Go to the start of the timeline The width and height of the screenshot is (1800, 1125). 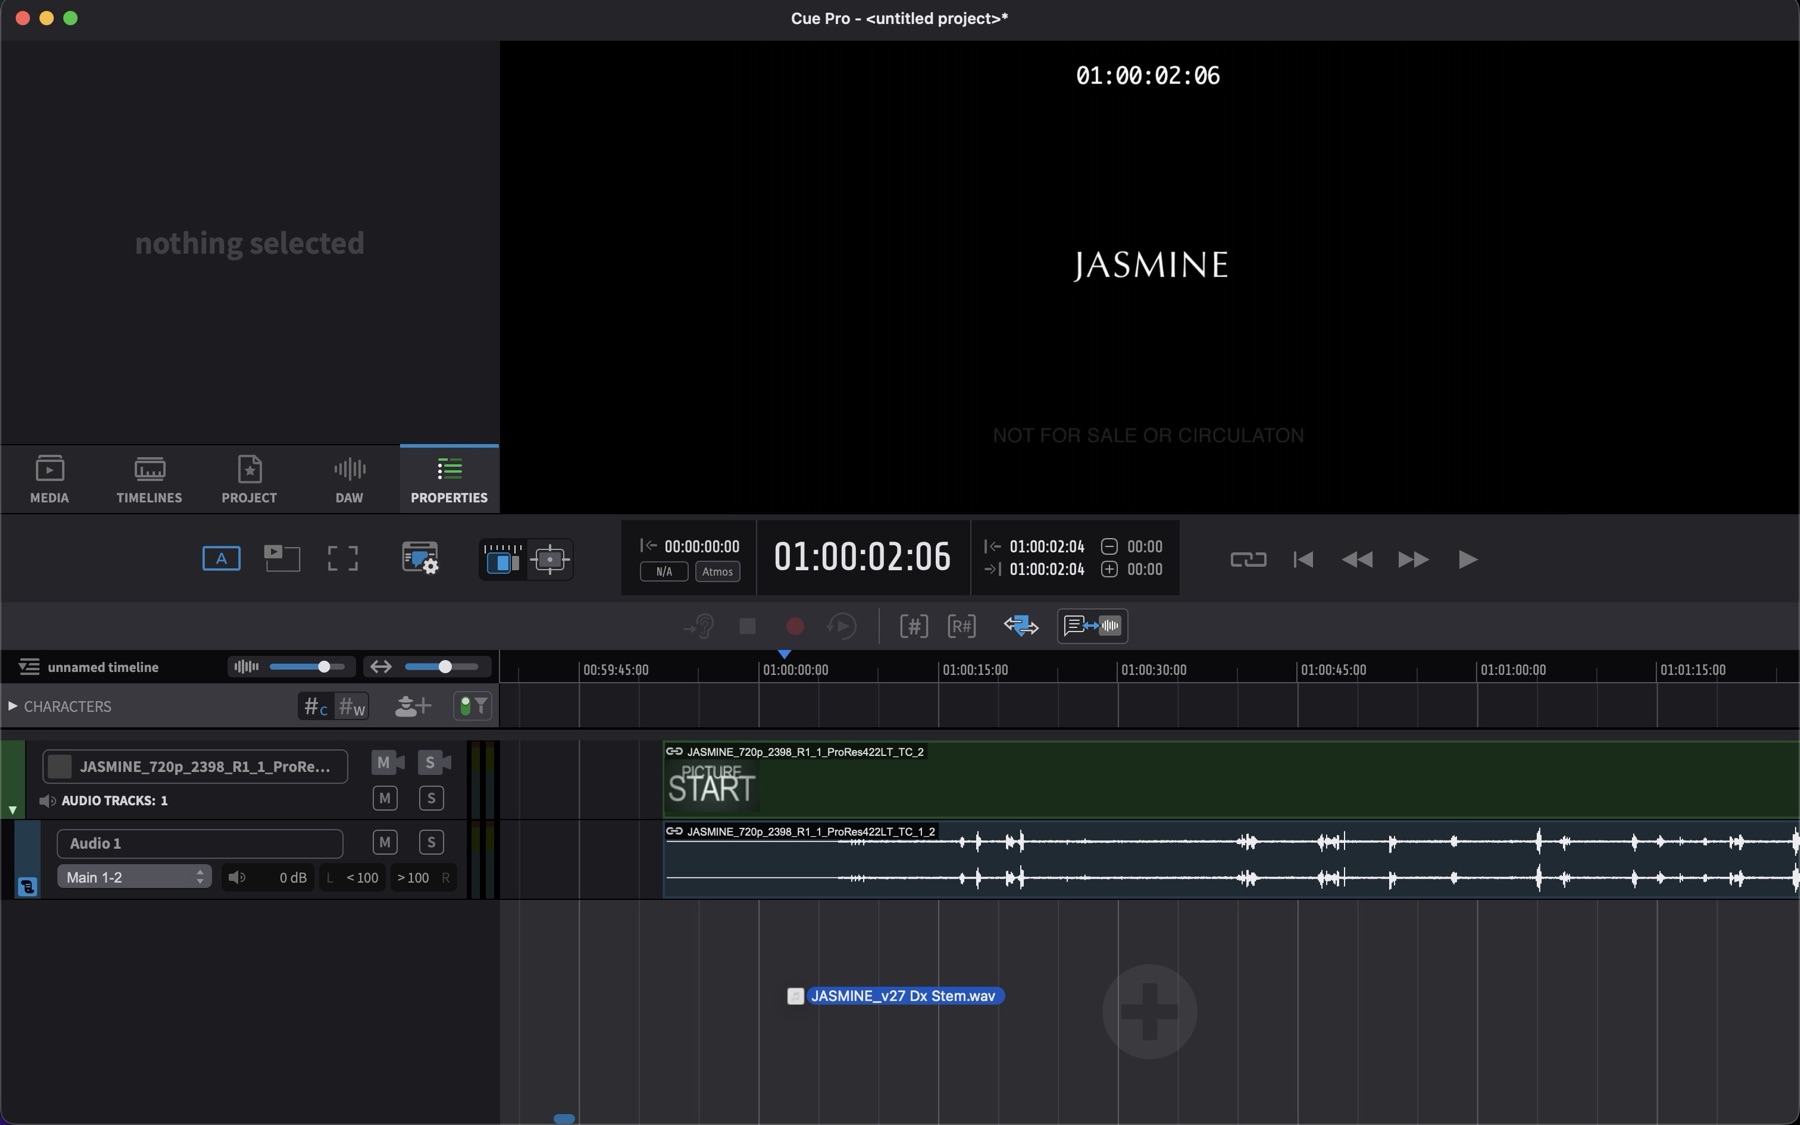point(1303,559)
